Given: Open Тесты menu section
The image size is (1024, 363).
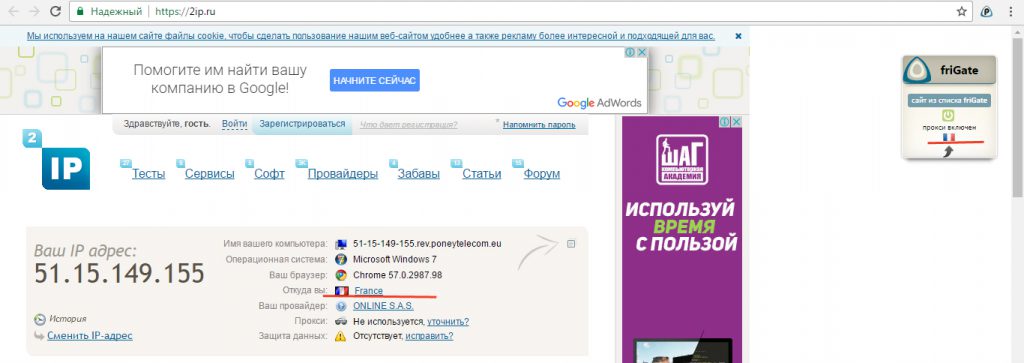Looking at the screenshot, I should coord(148,174).
